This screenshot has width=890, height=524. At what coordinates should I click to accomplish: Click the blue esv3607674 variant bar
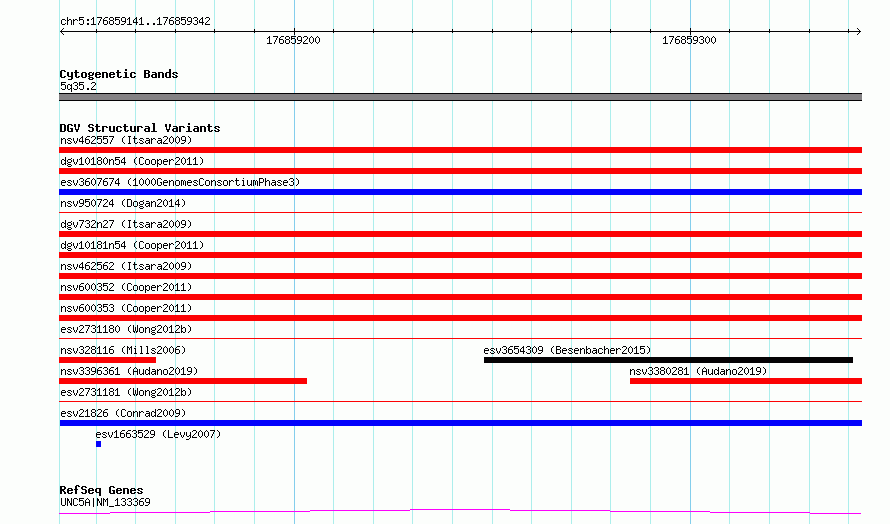460,192
